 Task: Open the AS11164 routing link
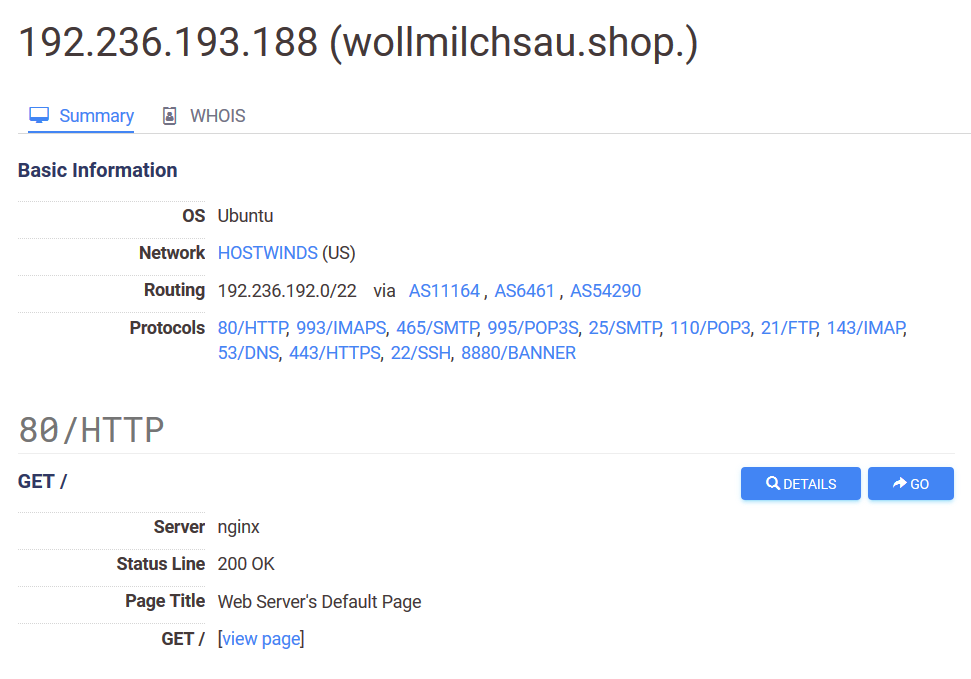click(444, 291)
